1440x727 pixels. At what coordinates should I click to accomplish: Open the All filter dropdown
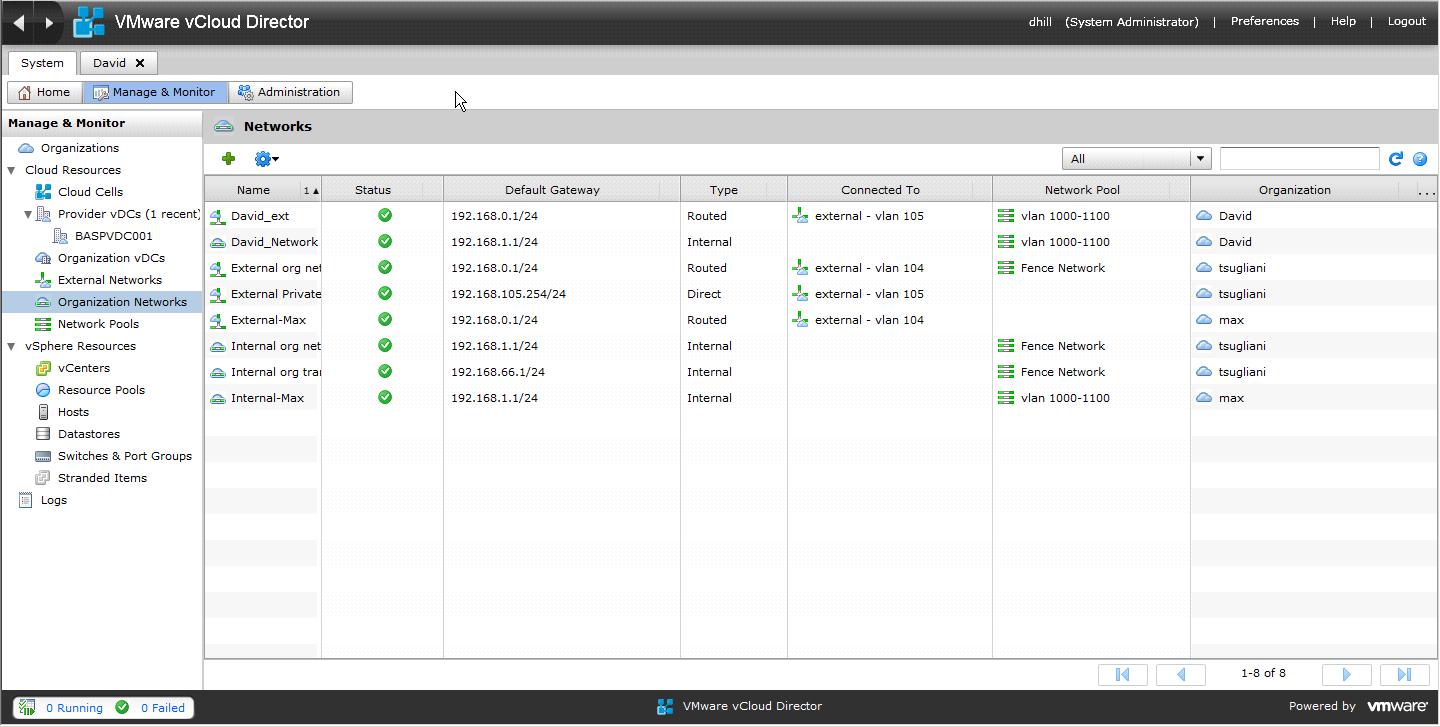pos(1136,158)
